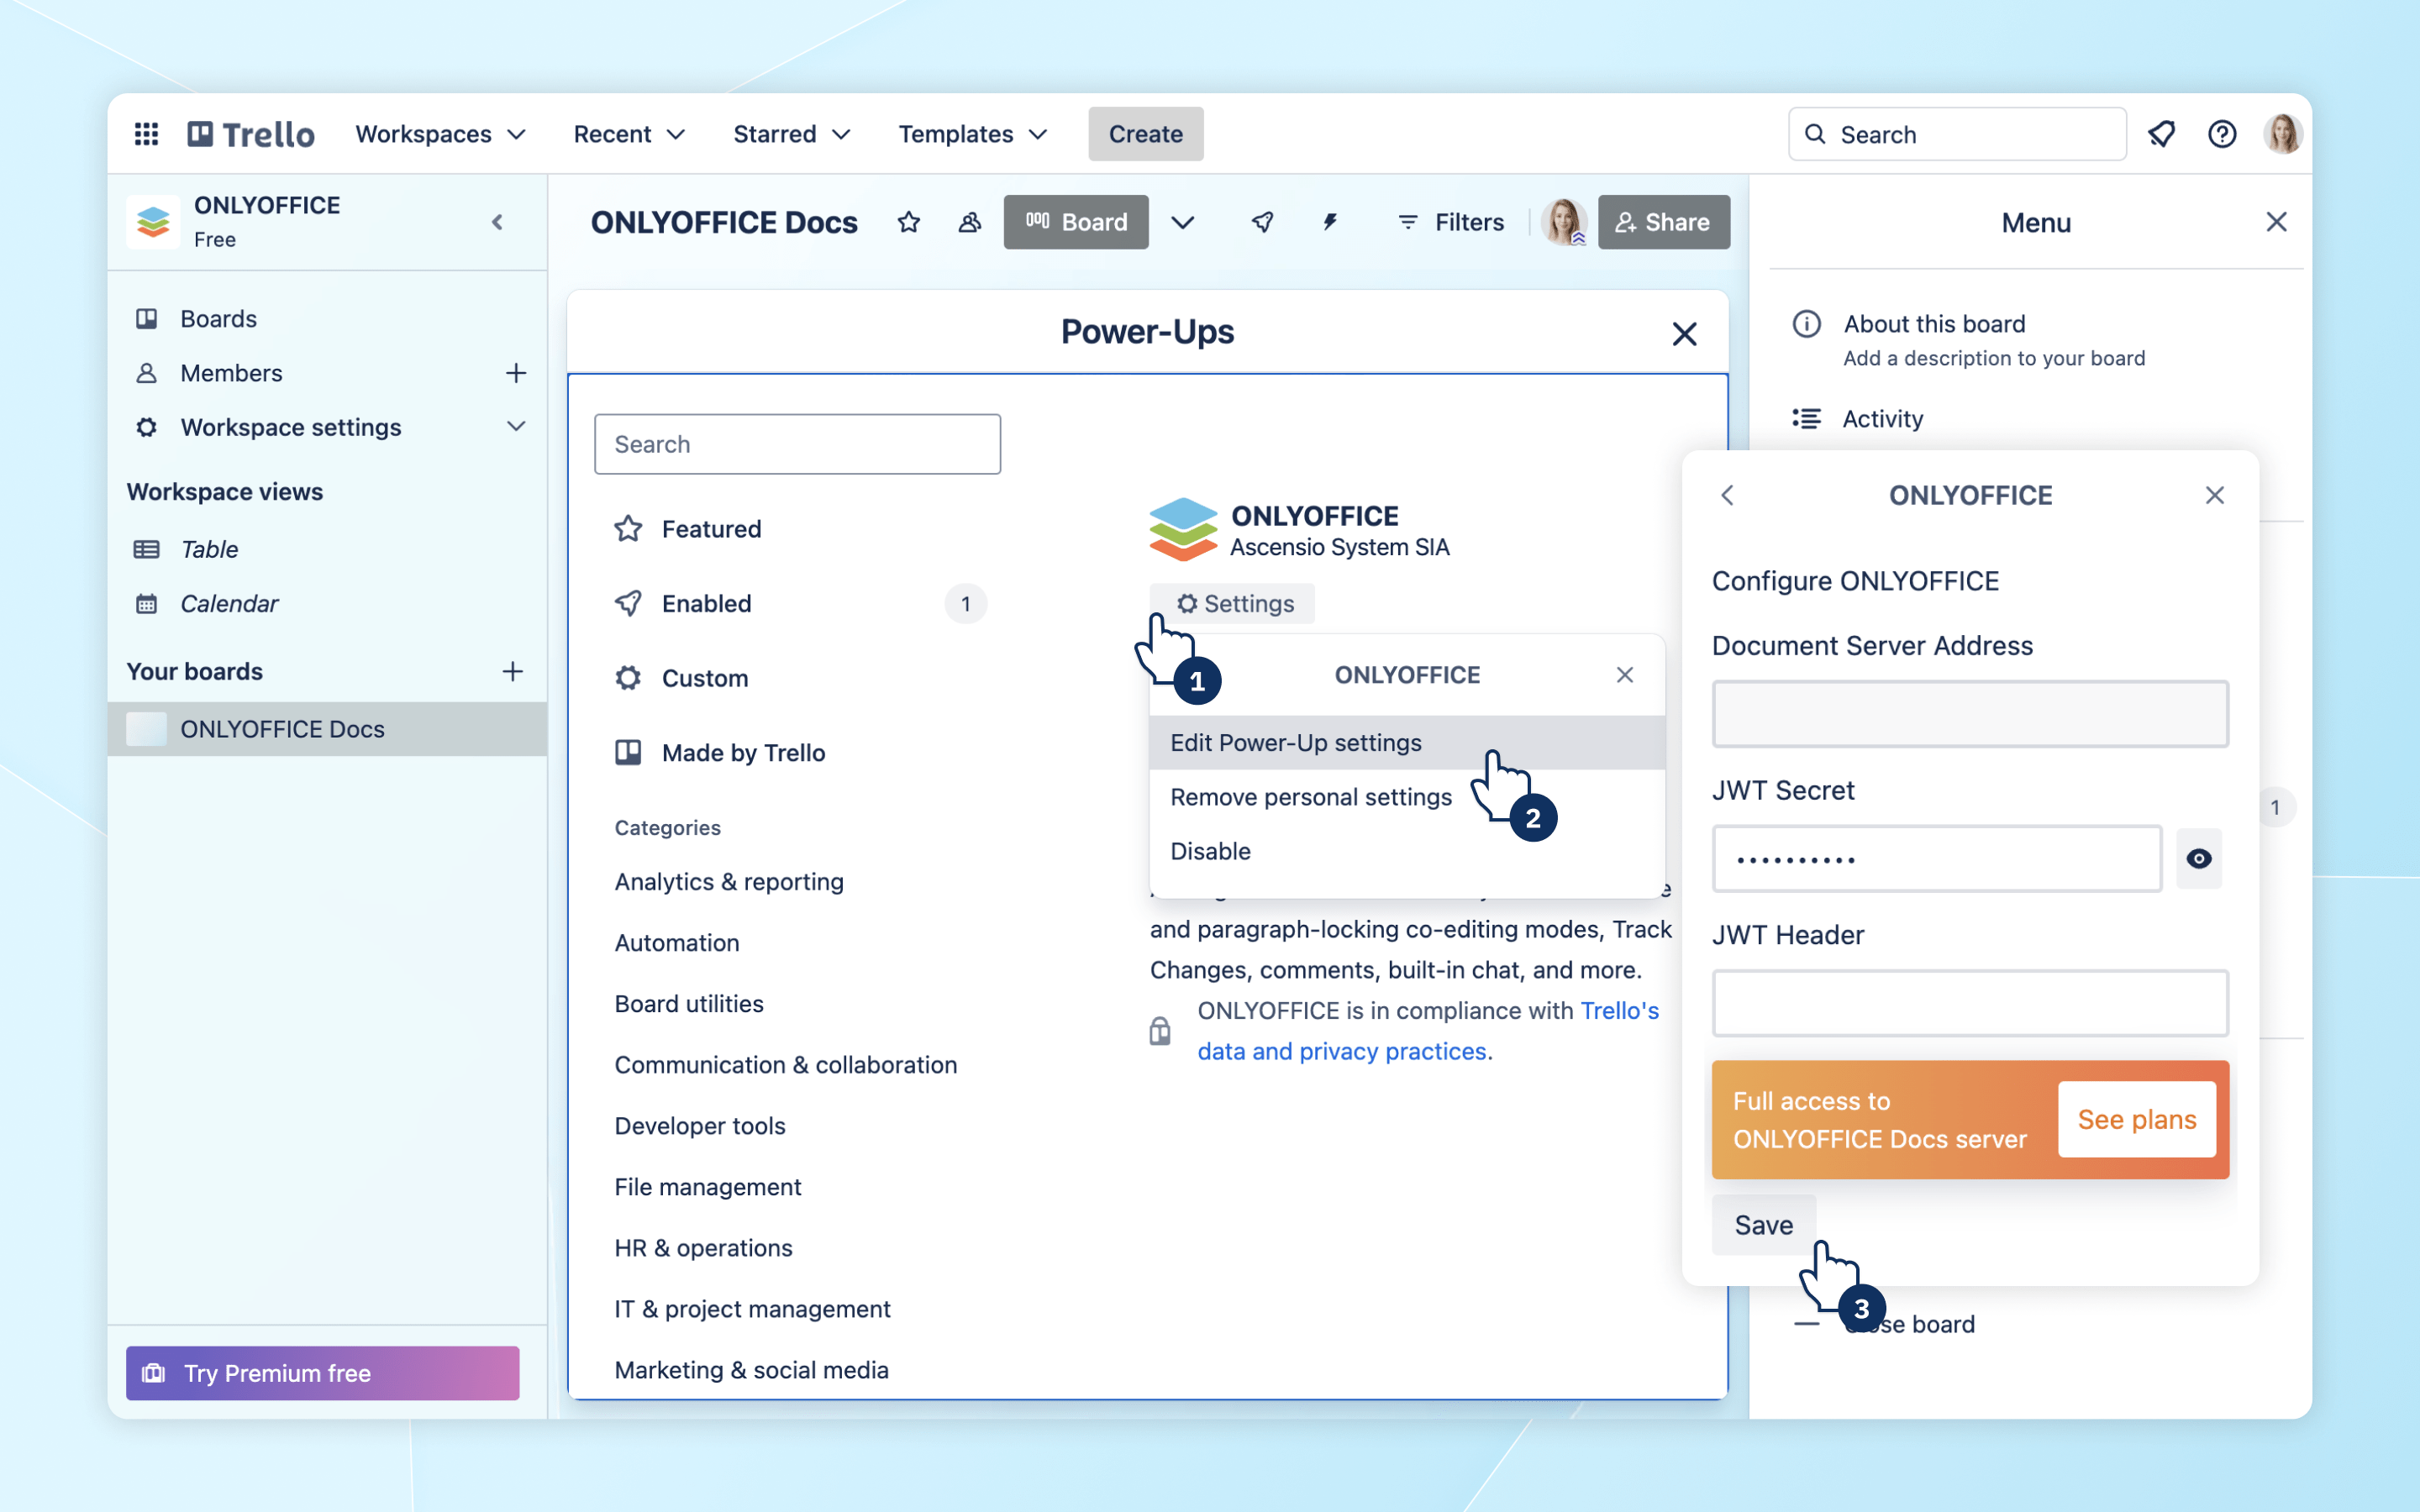The image size is (2420, 1512).
Task: Click the Power-Ups search field
Action: click(797, 443)
